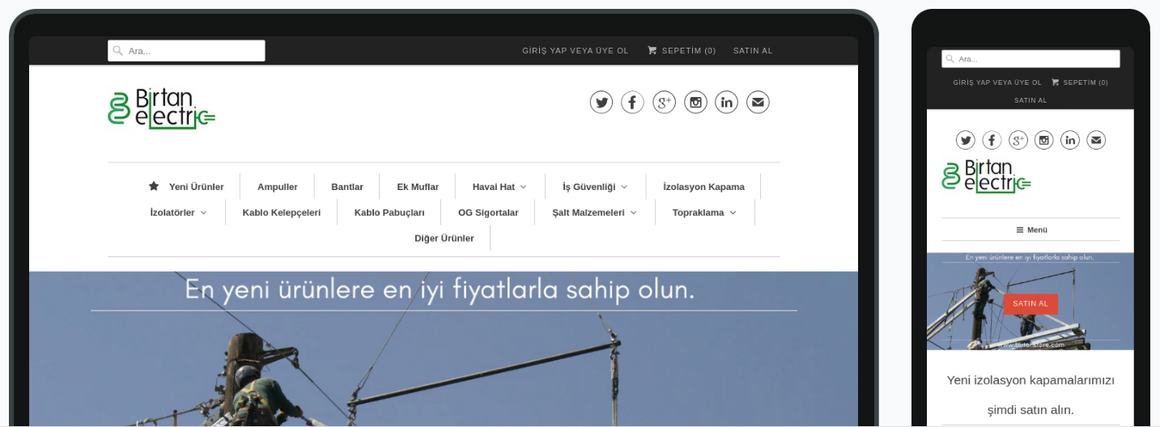
Task: Open Facebook icon in mobile preview
Action: tap(991, 140)
